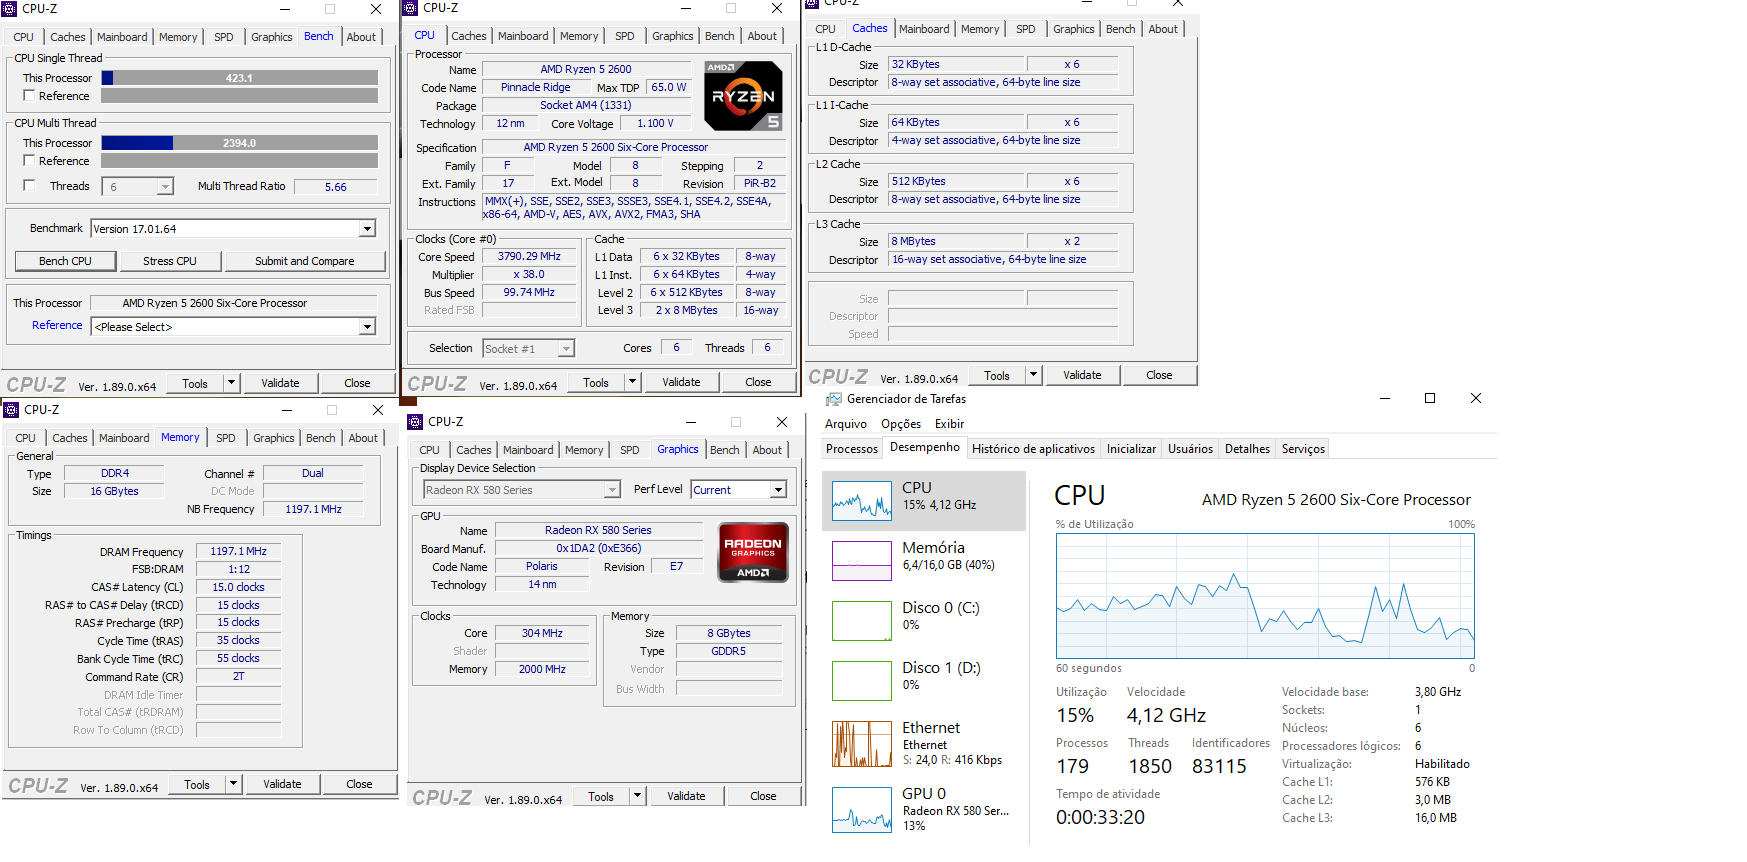Click the CPU-Z icon in Graphics window title bar
The height and width of the screenshot is (862, 1747).
click(x=415, y=422)
